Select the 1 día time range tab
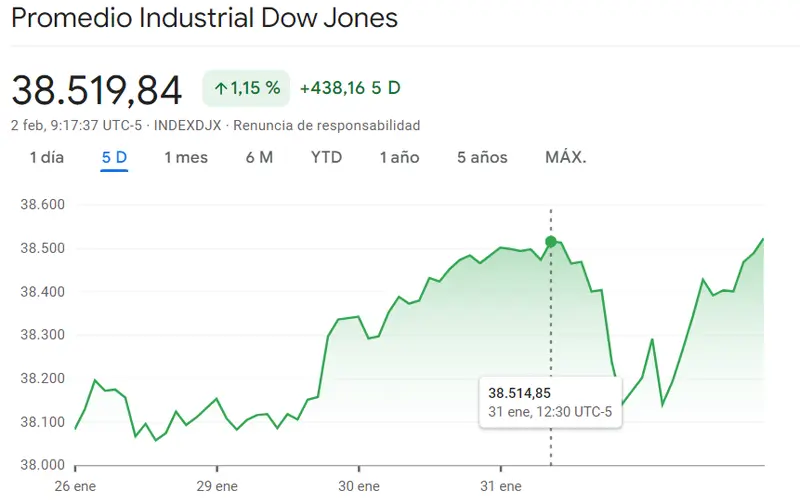This screenshot has width=800, height=504. [47, 157]
